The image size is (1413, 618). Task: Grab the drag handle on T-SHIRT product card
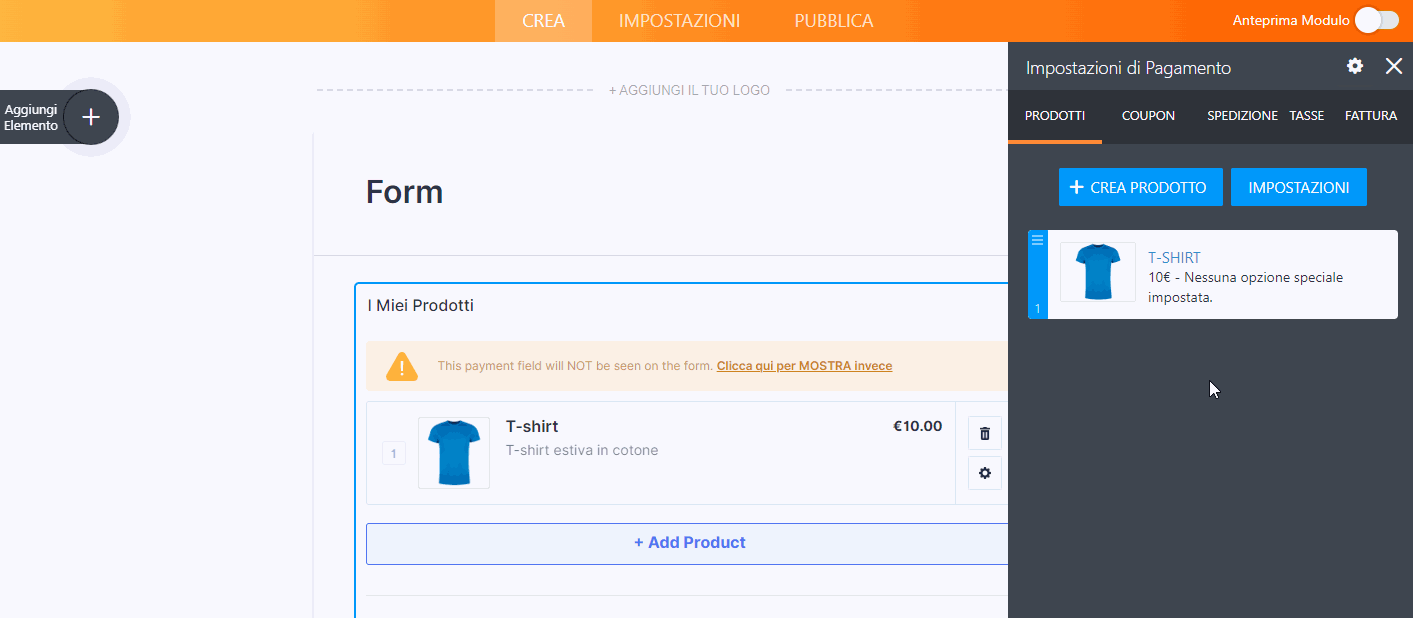[x=1037, y=240]
